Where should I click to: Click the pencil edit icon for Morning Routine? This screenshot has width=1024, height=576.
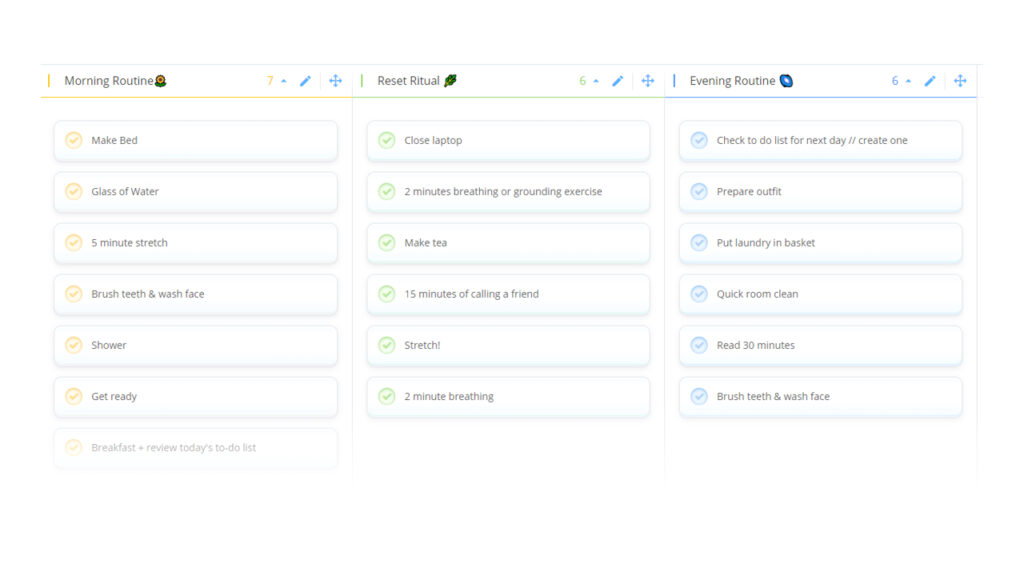pyautogui.click(x=306, y=81)
